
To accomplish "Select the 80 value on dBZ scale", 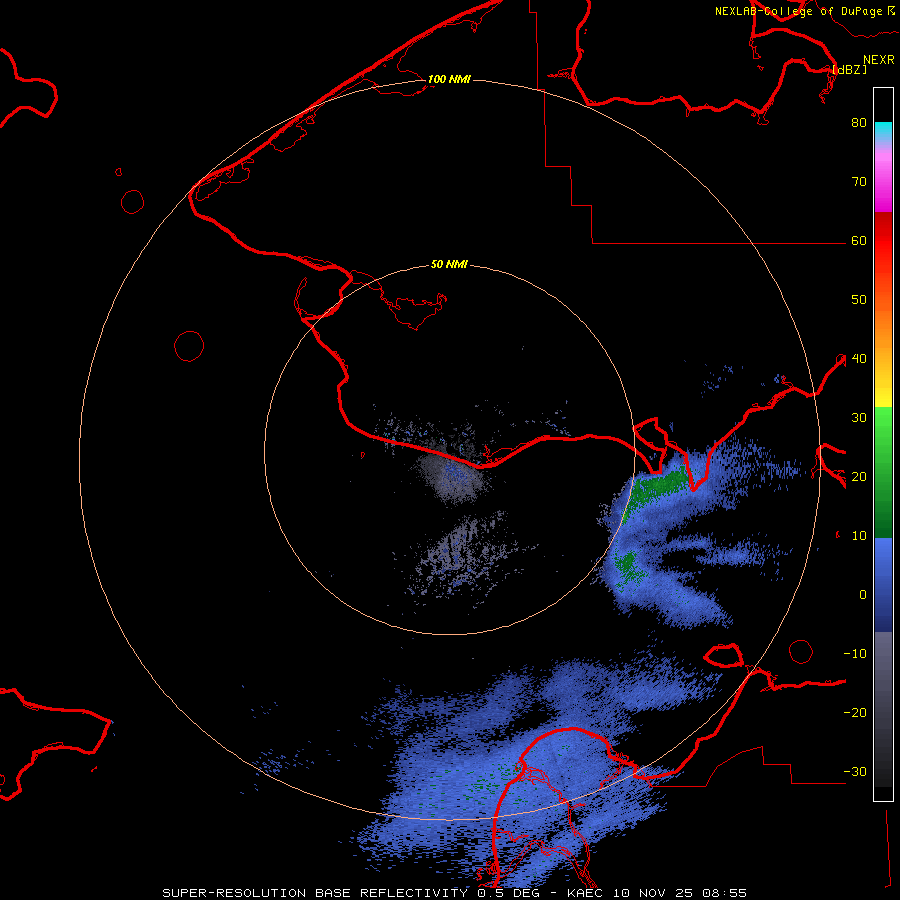I will tap(859, 122).
